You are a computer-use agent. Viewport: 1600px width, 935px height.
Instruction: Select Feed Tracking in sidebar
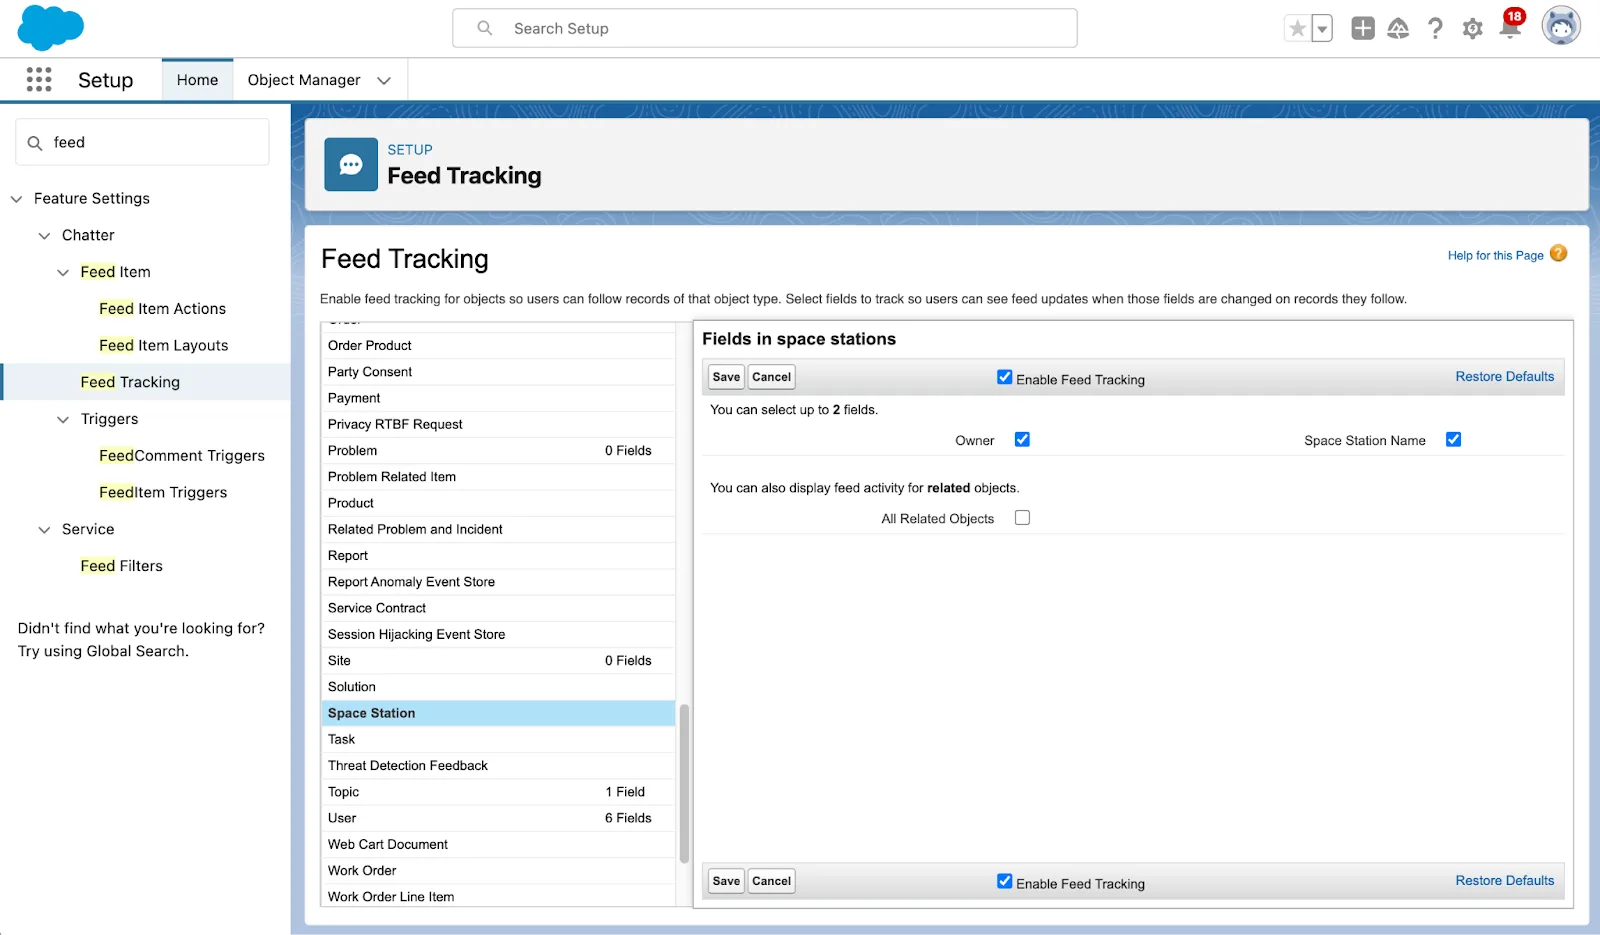point(130,382)
